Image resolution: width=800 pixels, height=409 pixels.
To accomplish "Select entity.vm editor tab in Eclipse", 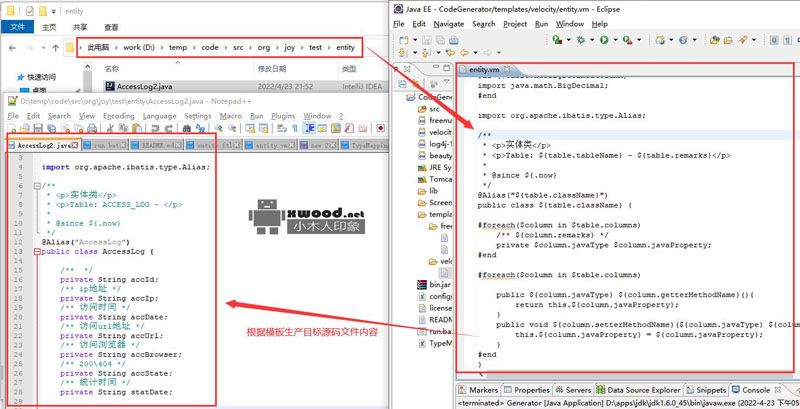I will [x=484, y=69].
